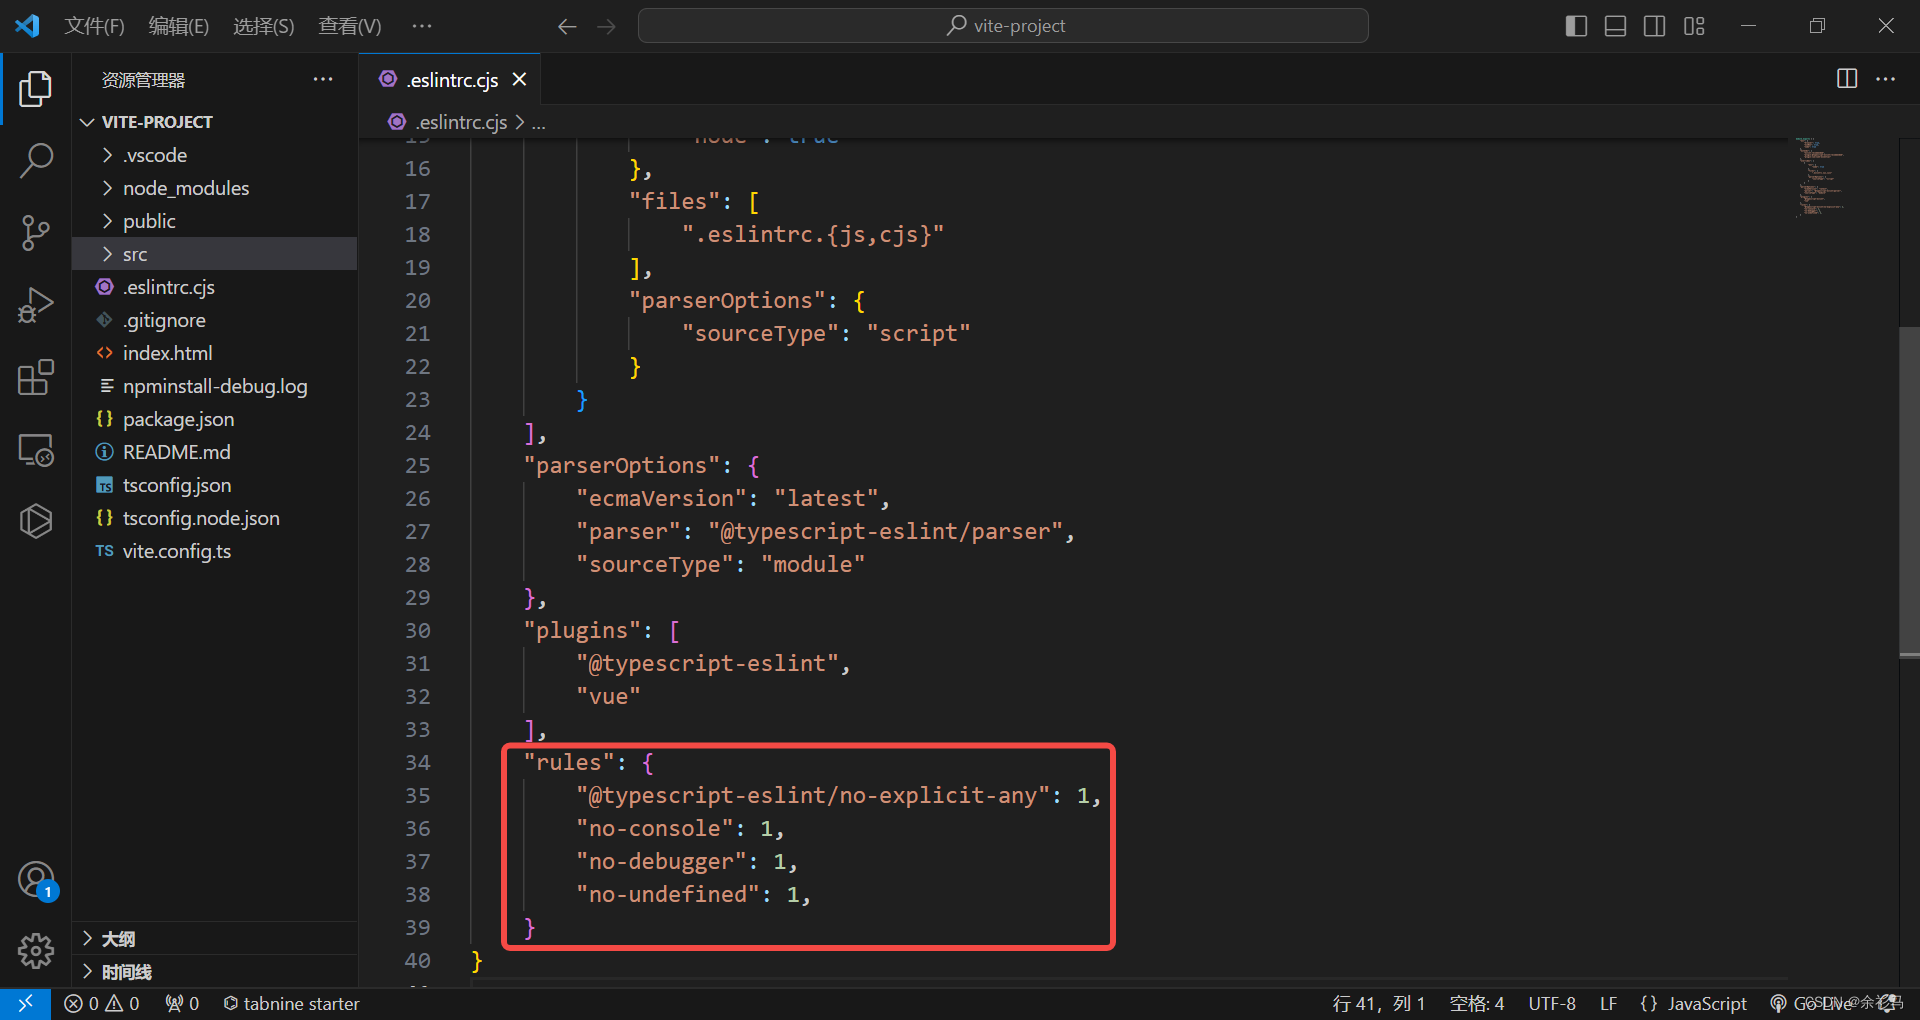Select the .eslintrc.cjs editor tab
The image size is (1920, 1020).
(x=450, y=79)
